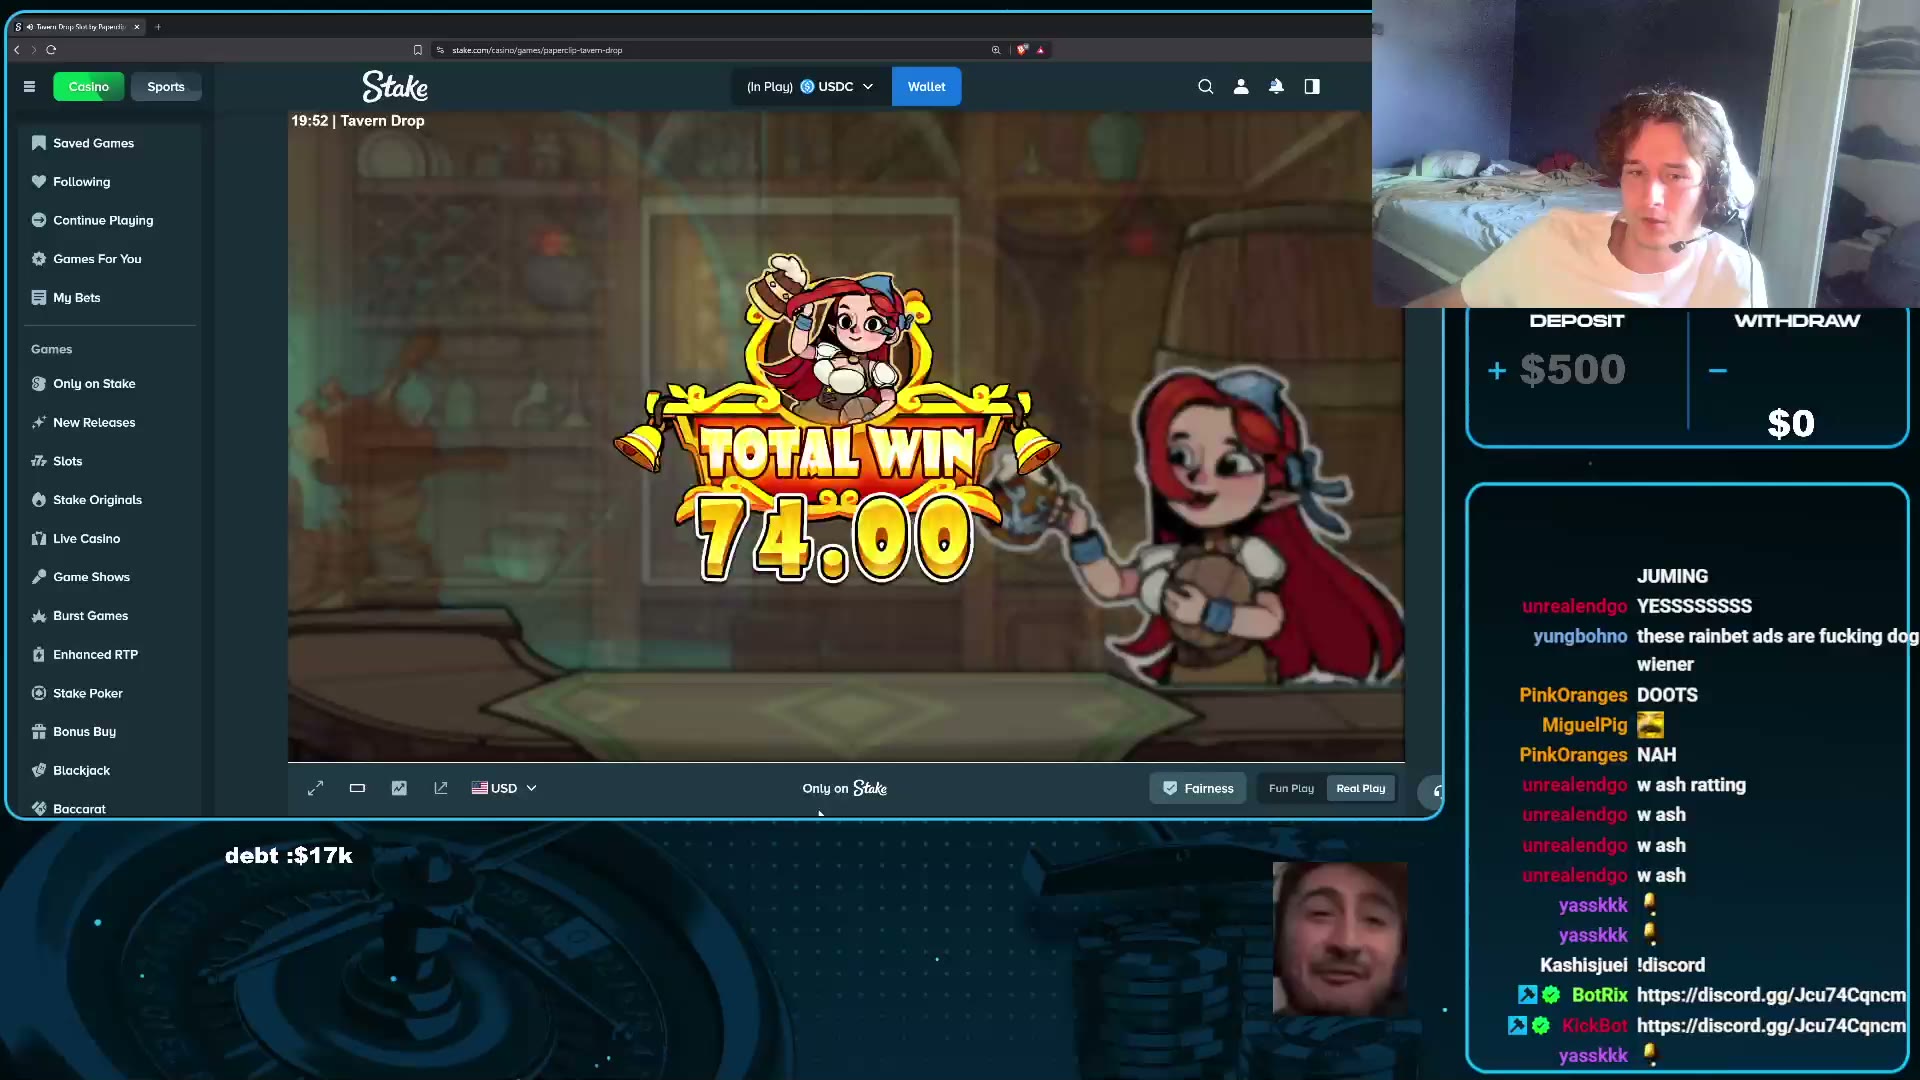1920x1080 pixels.
Task: Go back in the browser
Action: pyautogui.click(x=17, y=50)
